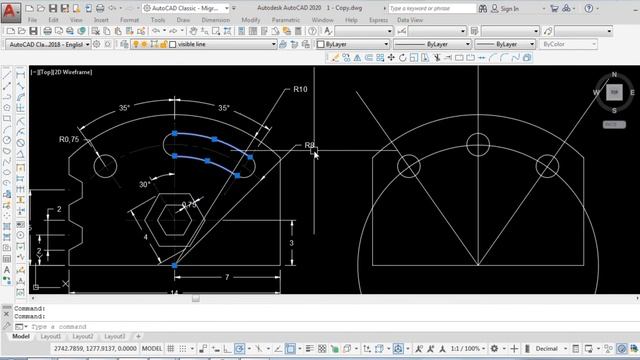Select the Copy tool in the Modify toolbar
Screen dimensions: 640x360
tap(346, 58)
